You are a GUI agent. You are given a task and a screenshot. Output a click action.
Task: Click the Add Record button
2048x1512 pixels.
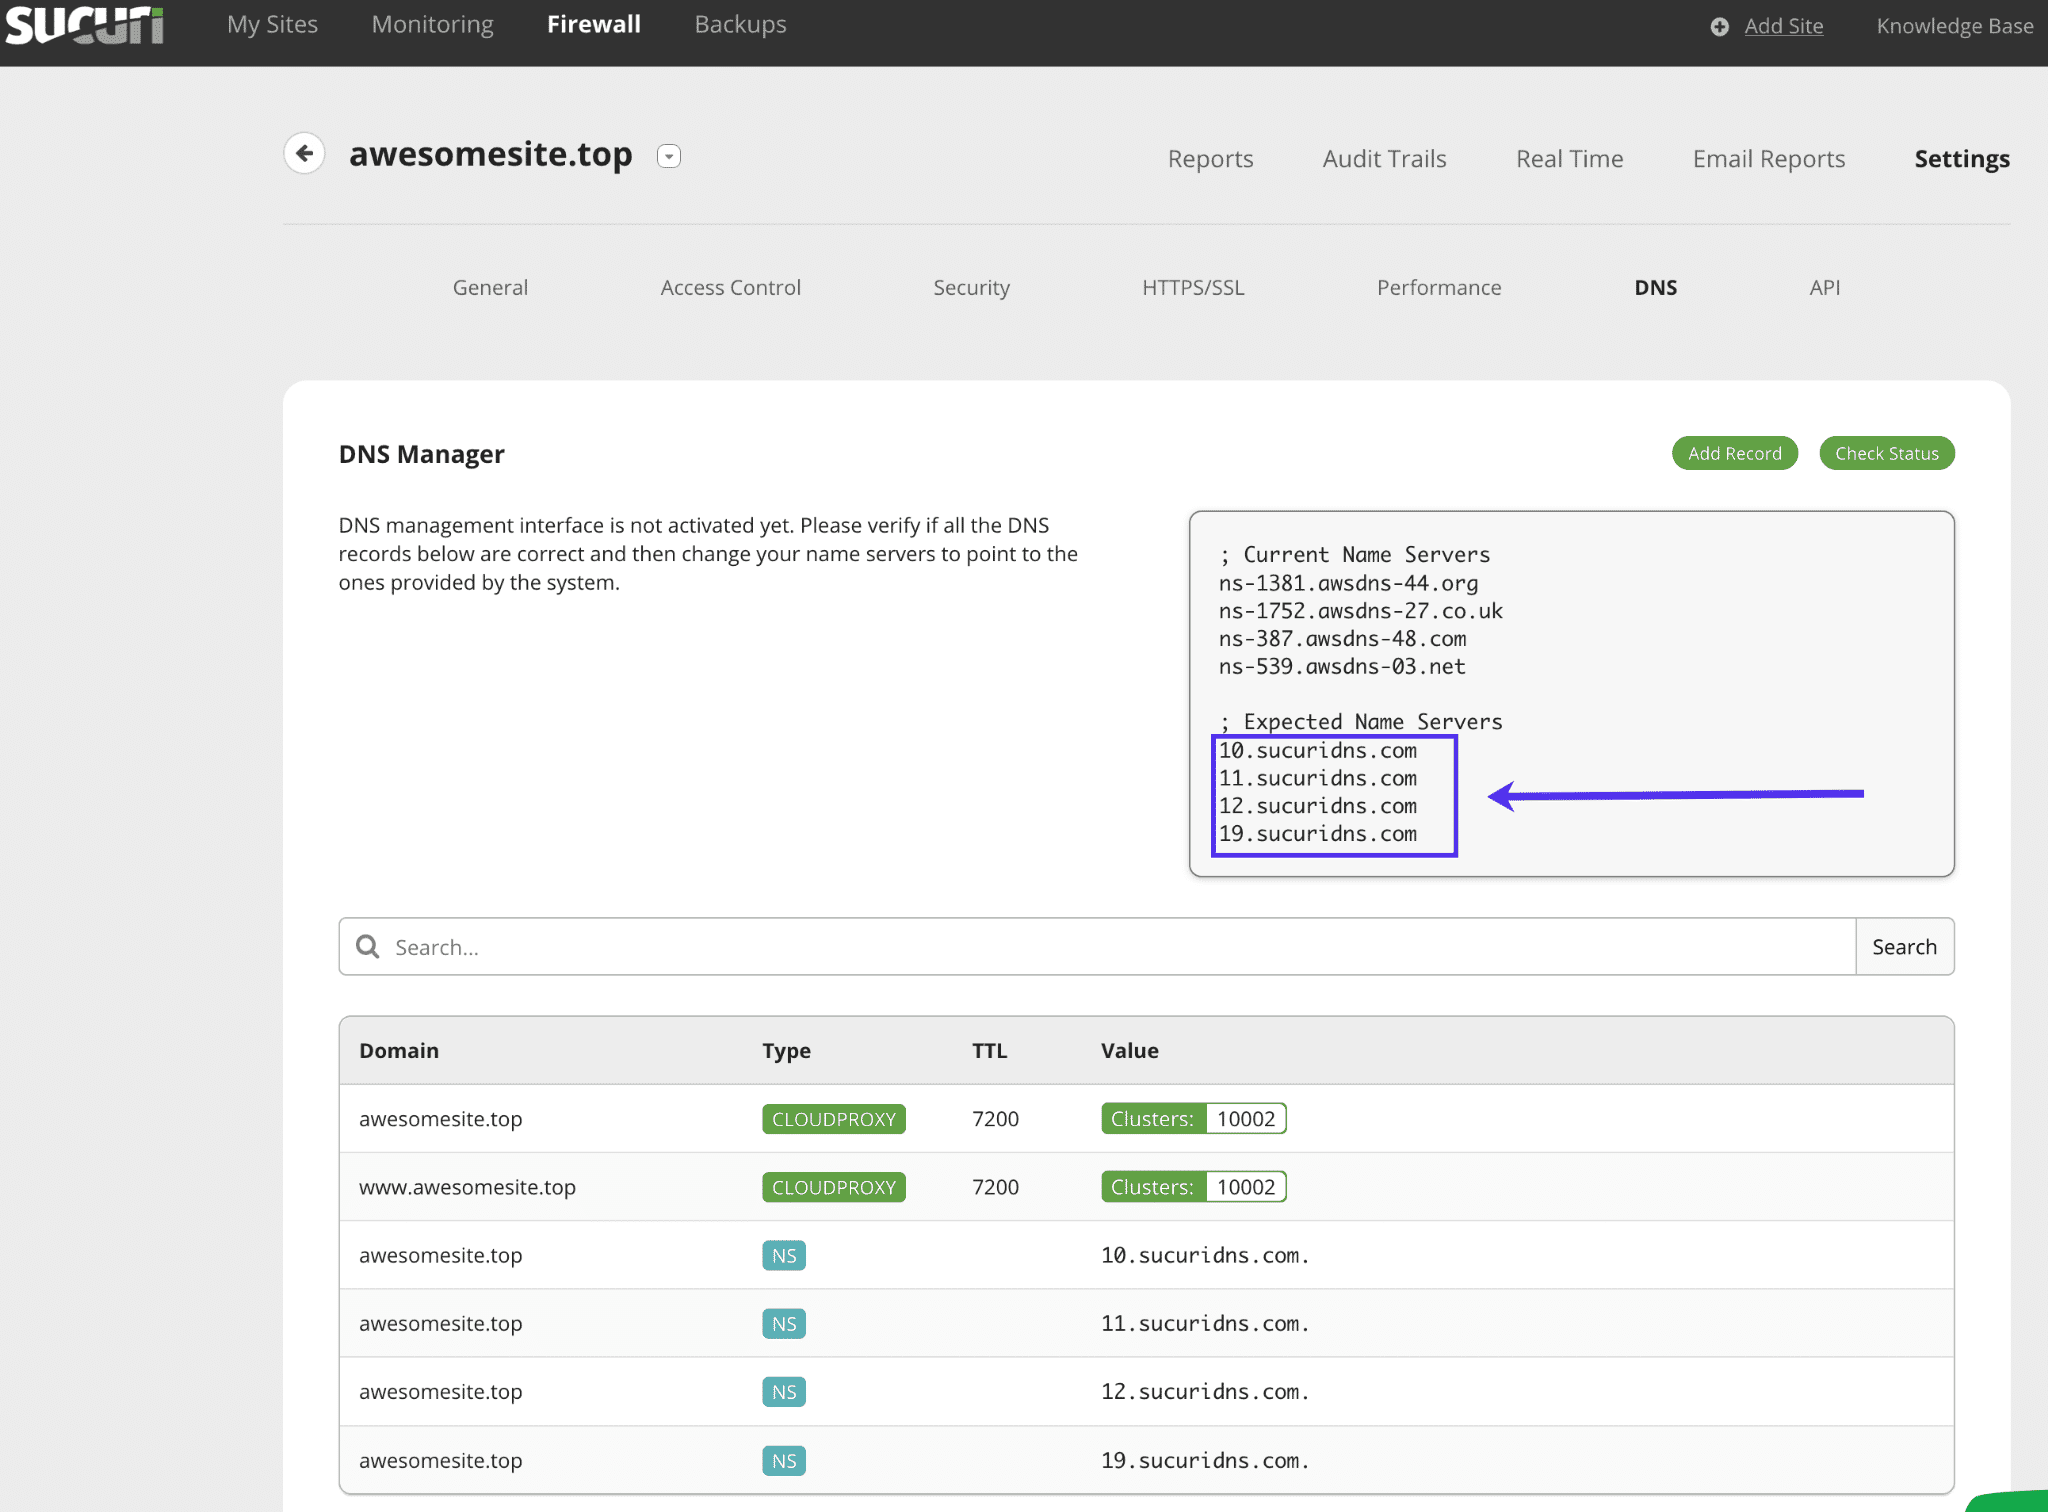tap(1733, 453)
